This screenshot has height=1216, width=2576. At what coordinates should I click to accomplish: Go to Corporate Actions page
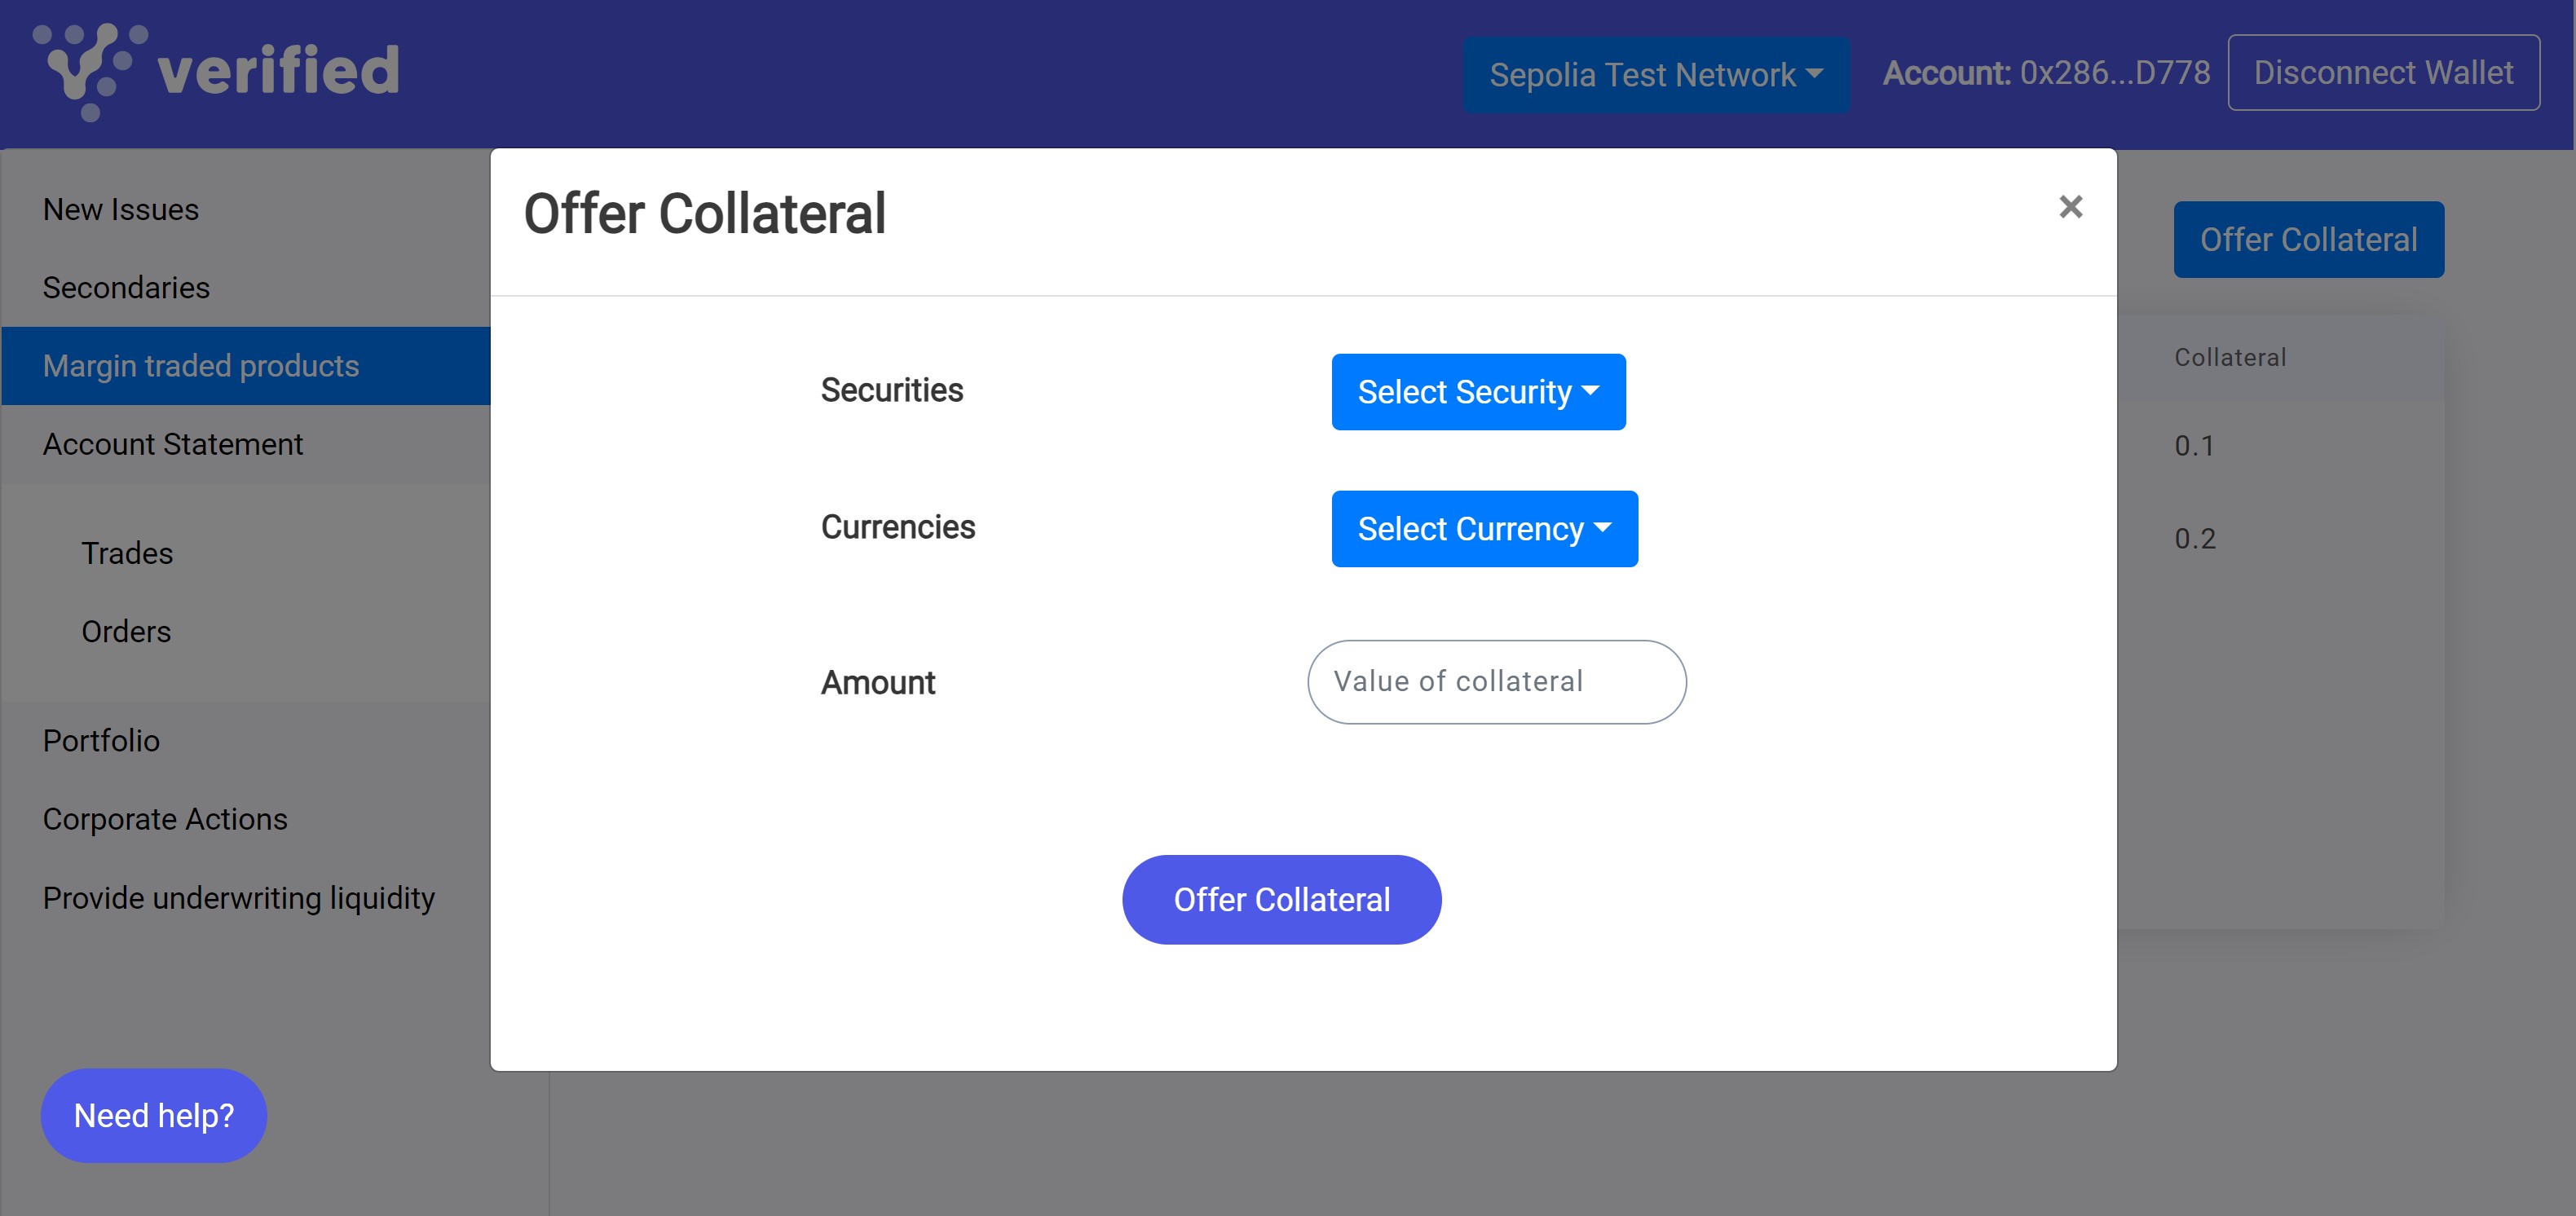pos(165,819)
